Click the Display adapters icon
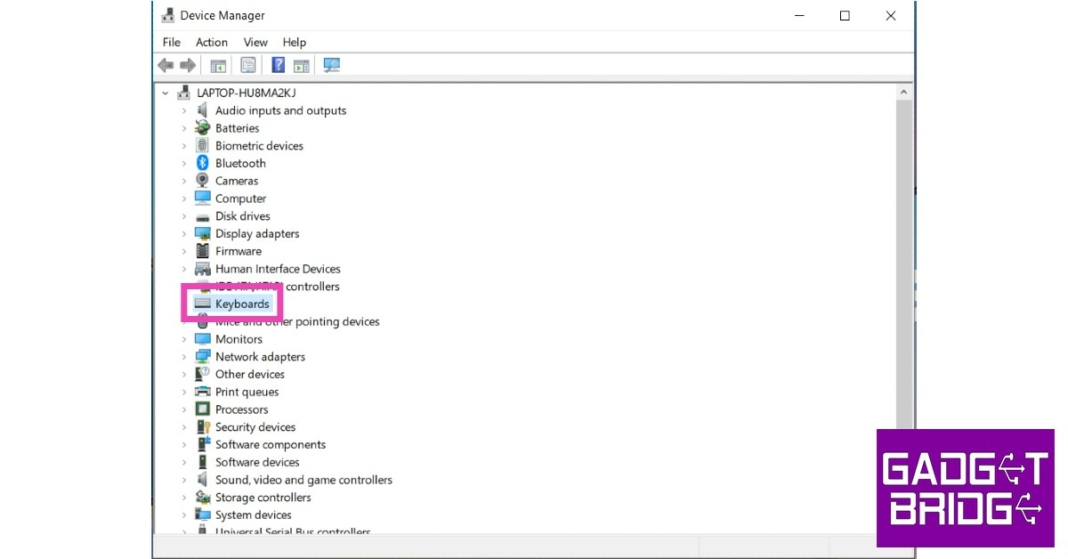The width and height of the screenshot is (1068, 559). point(202,234)
